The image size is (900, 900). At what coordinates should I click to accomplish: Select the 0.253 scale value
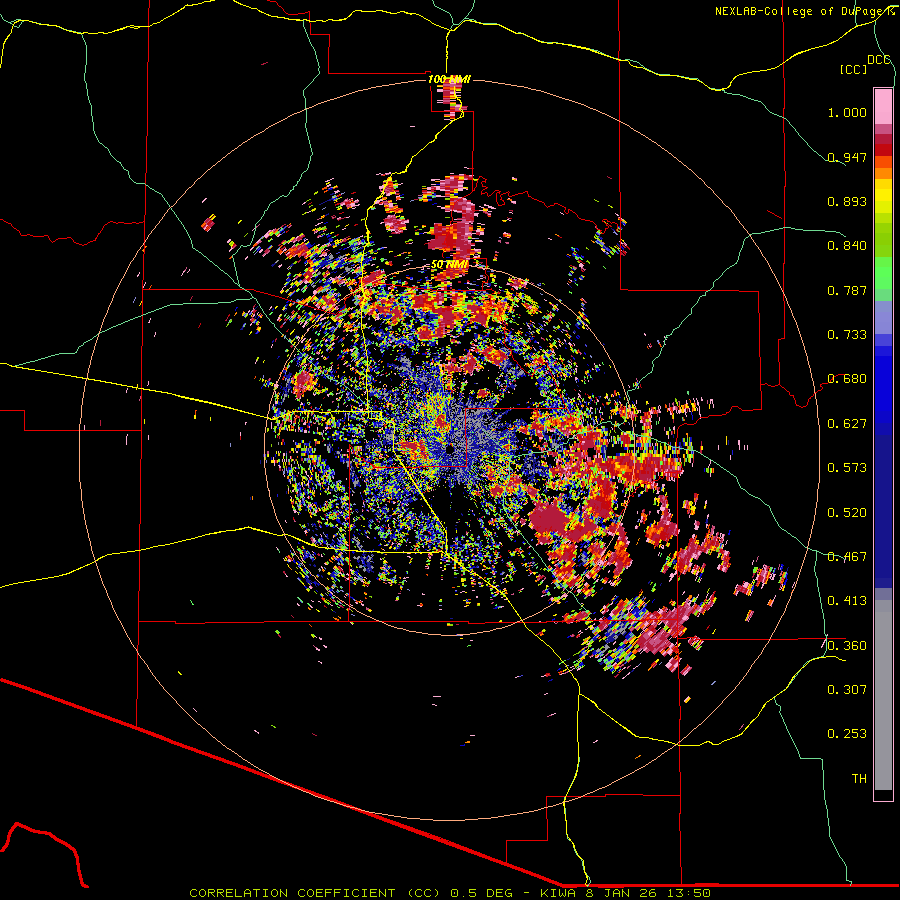(847, 734)
